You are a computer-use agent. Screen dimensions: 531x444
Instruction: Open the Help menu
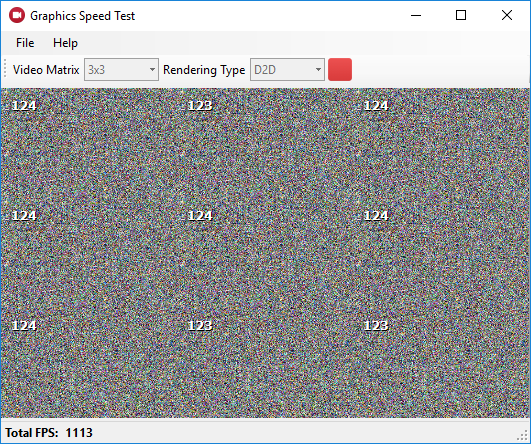[x=65, y=43]
